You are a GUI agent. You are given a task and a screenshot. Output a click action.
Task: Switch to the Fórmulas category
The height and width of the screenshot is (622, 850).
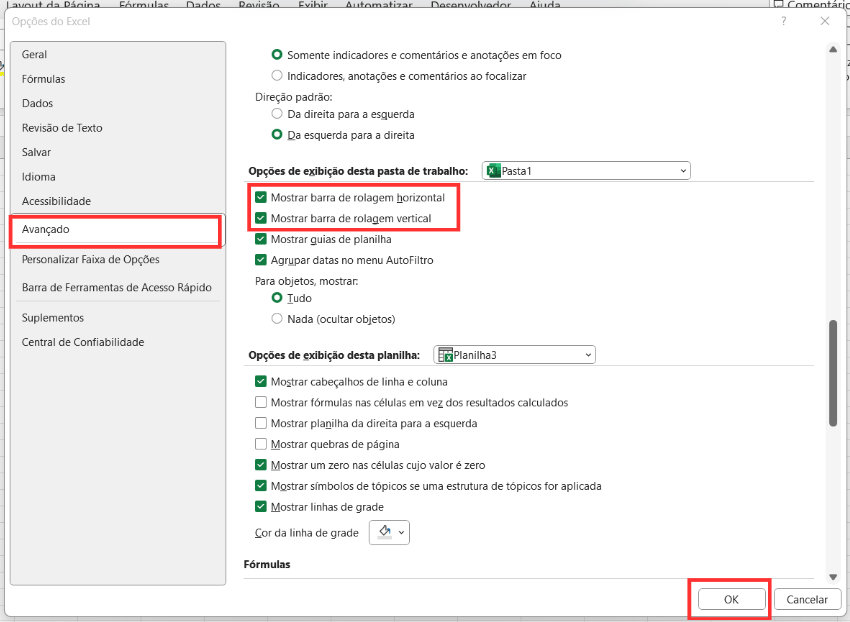pos(44,79)
